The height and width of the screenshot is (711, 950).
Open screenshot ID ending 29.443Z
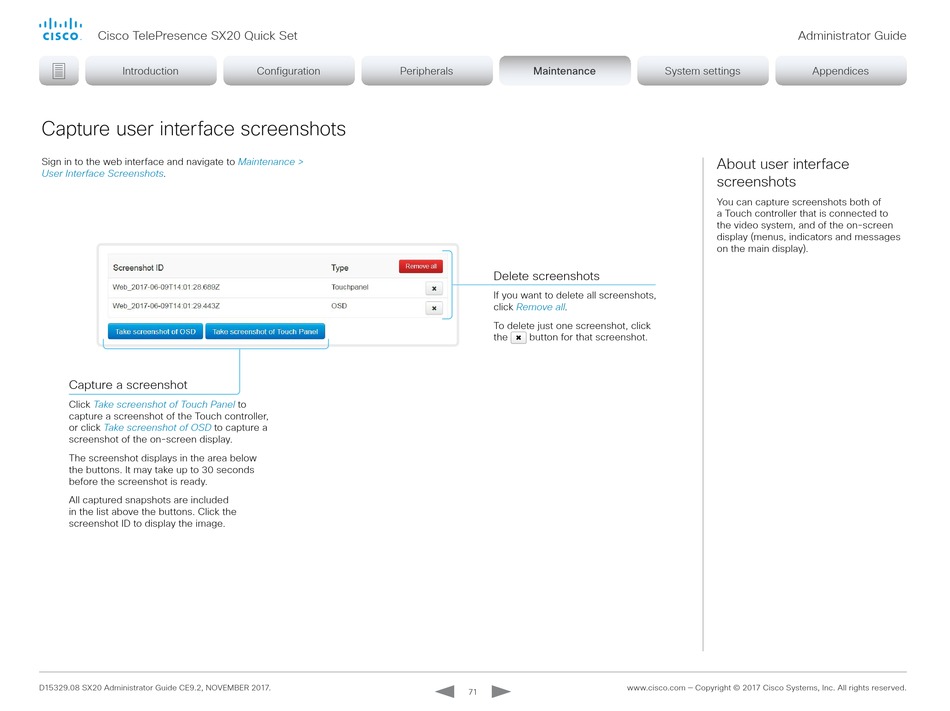click(x=166, y=306)
